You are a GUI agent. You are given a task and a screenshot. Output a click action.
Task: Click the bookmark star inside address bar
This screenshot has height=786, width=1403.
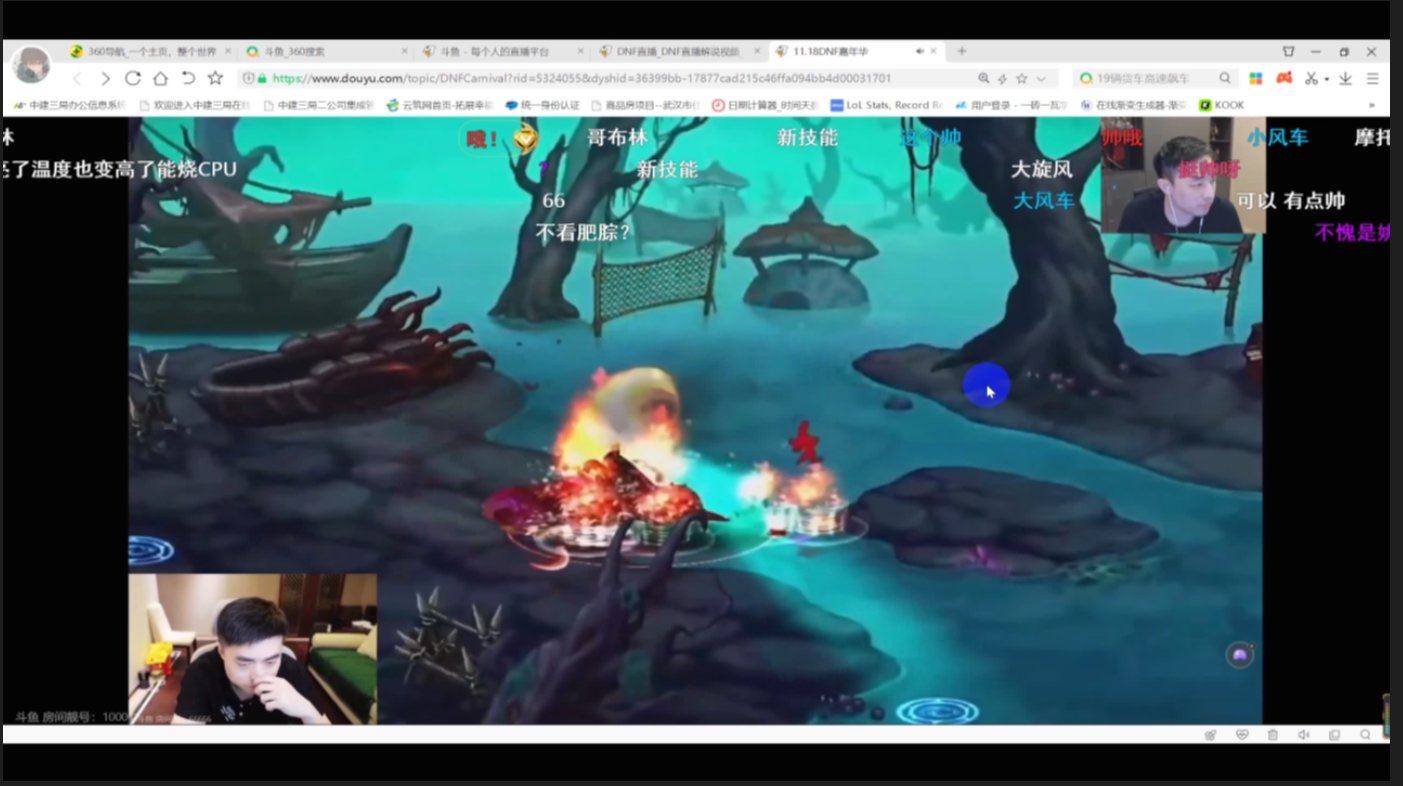[x=1021, y=78]
